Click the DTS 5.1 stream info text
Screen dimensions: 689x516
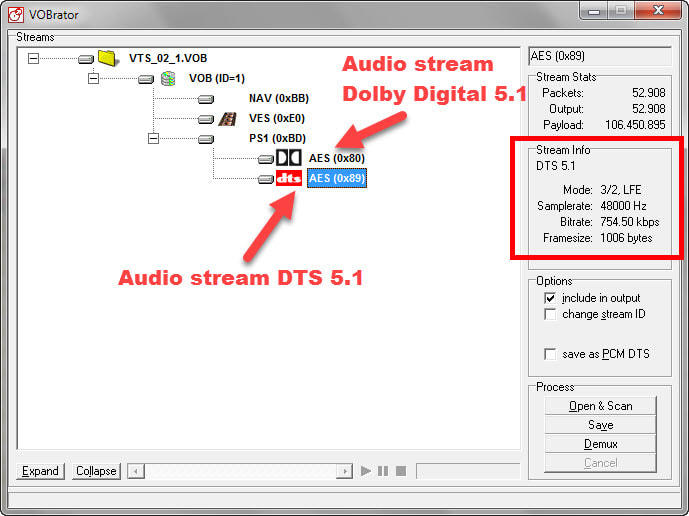pyautogui.click(x=555, y=166)
